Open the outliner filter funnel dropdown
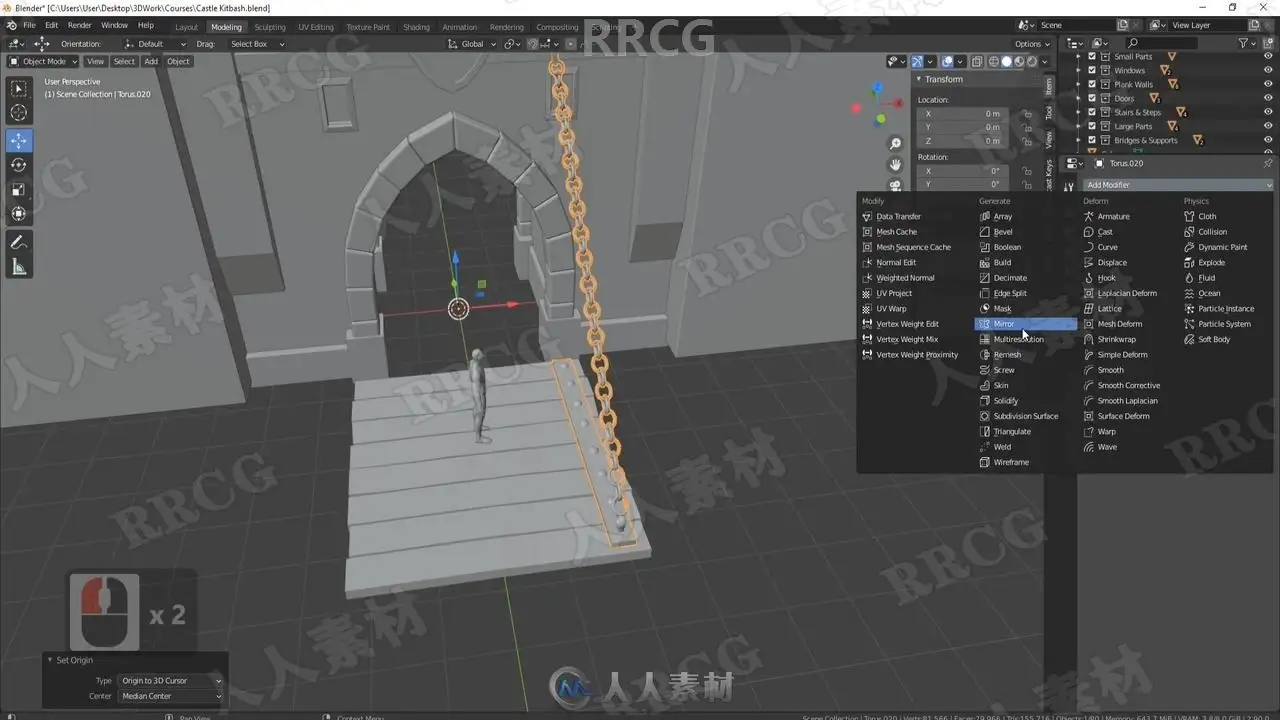The image size is (1280, 720). 1247,43
